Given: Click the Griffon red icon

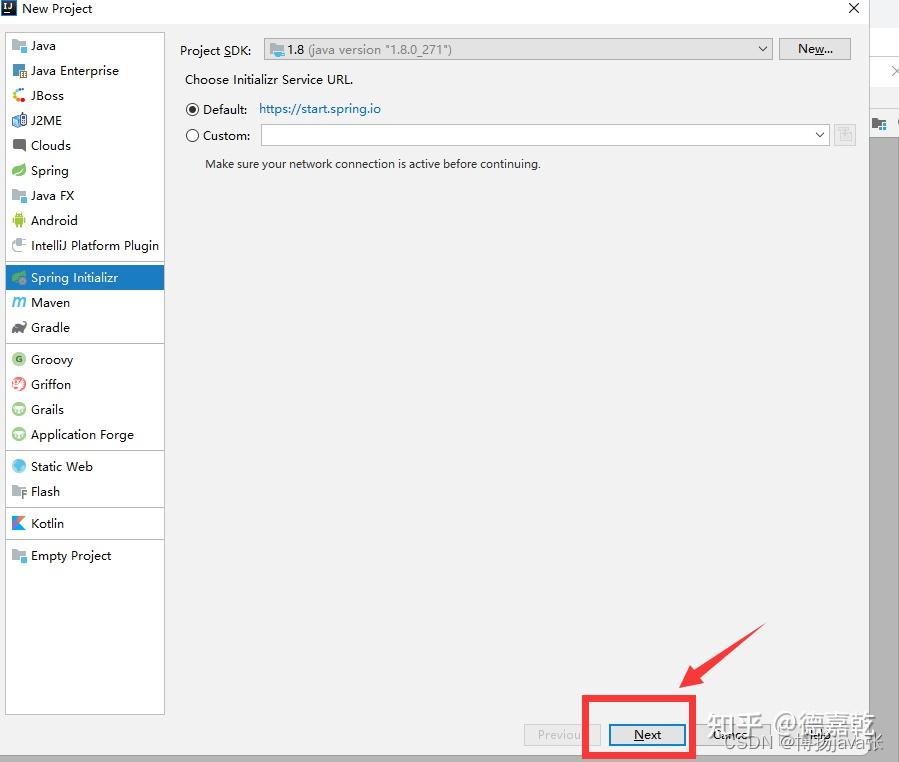Looking at the screenshot, I should pyautogui.click(x=19, y=384).
